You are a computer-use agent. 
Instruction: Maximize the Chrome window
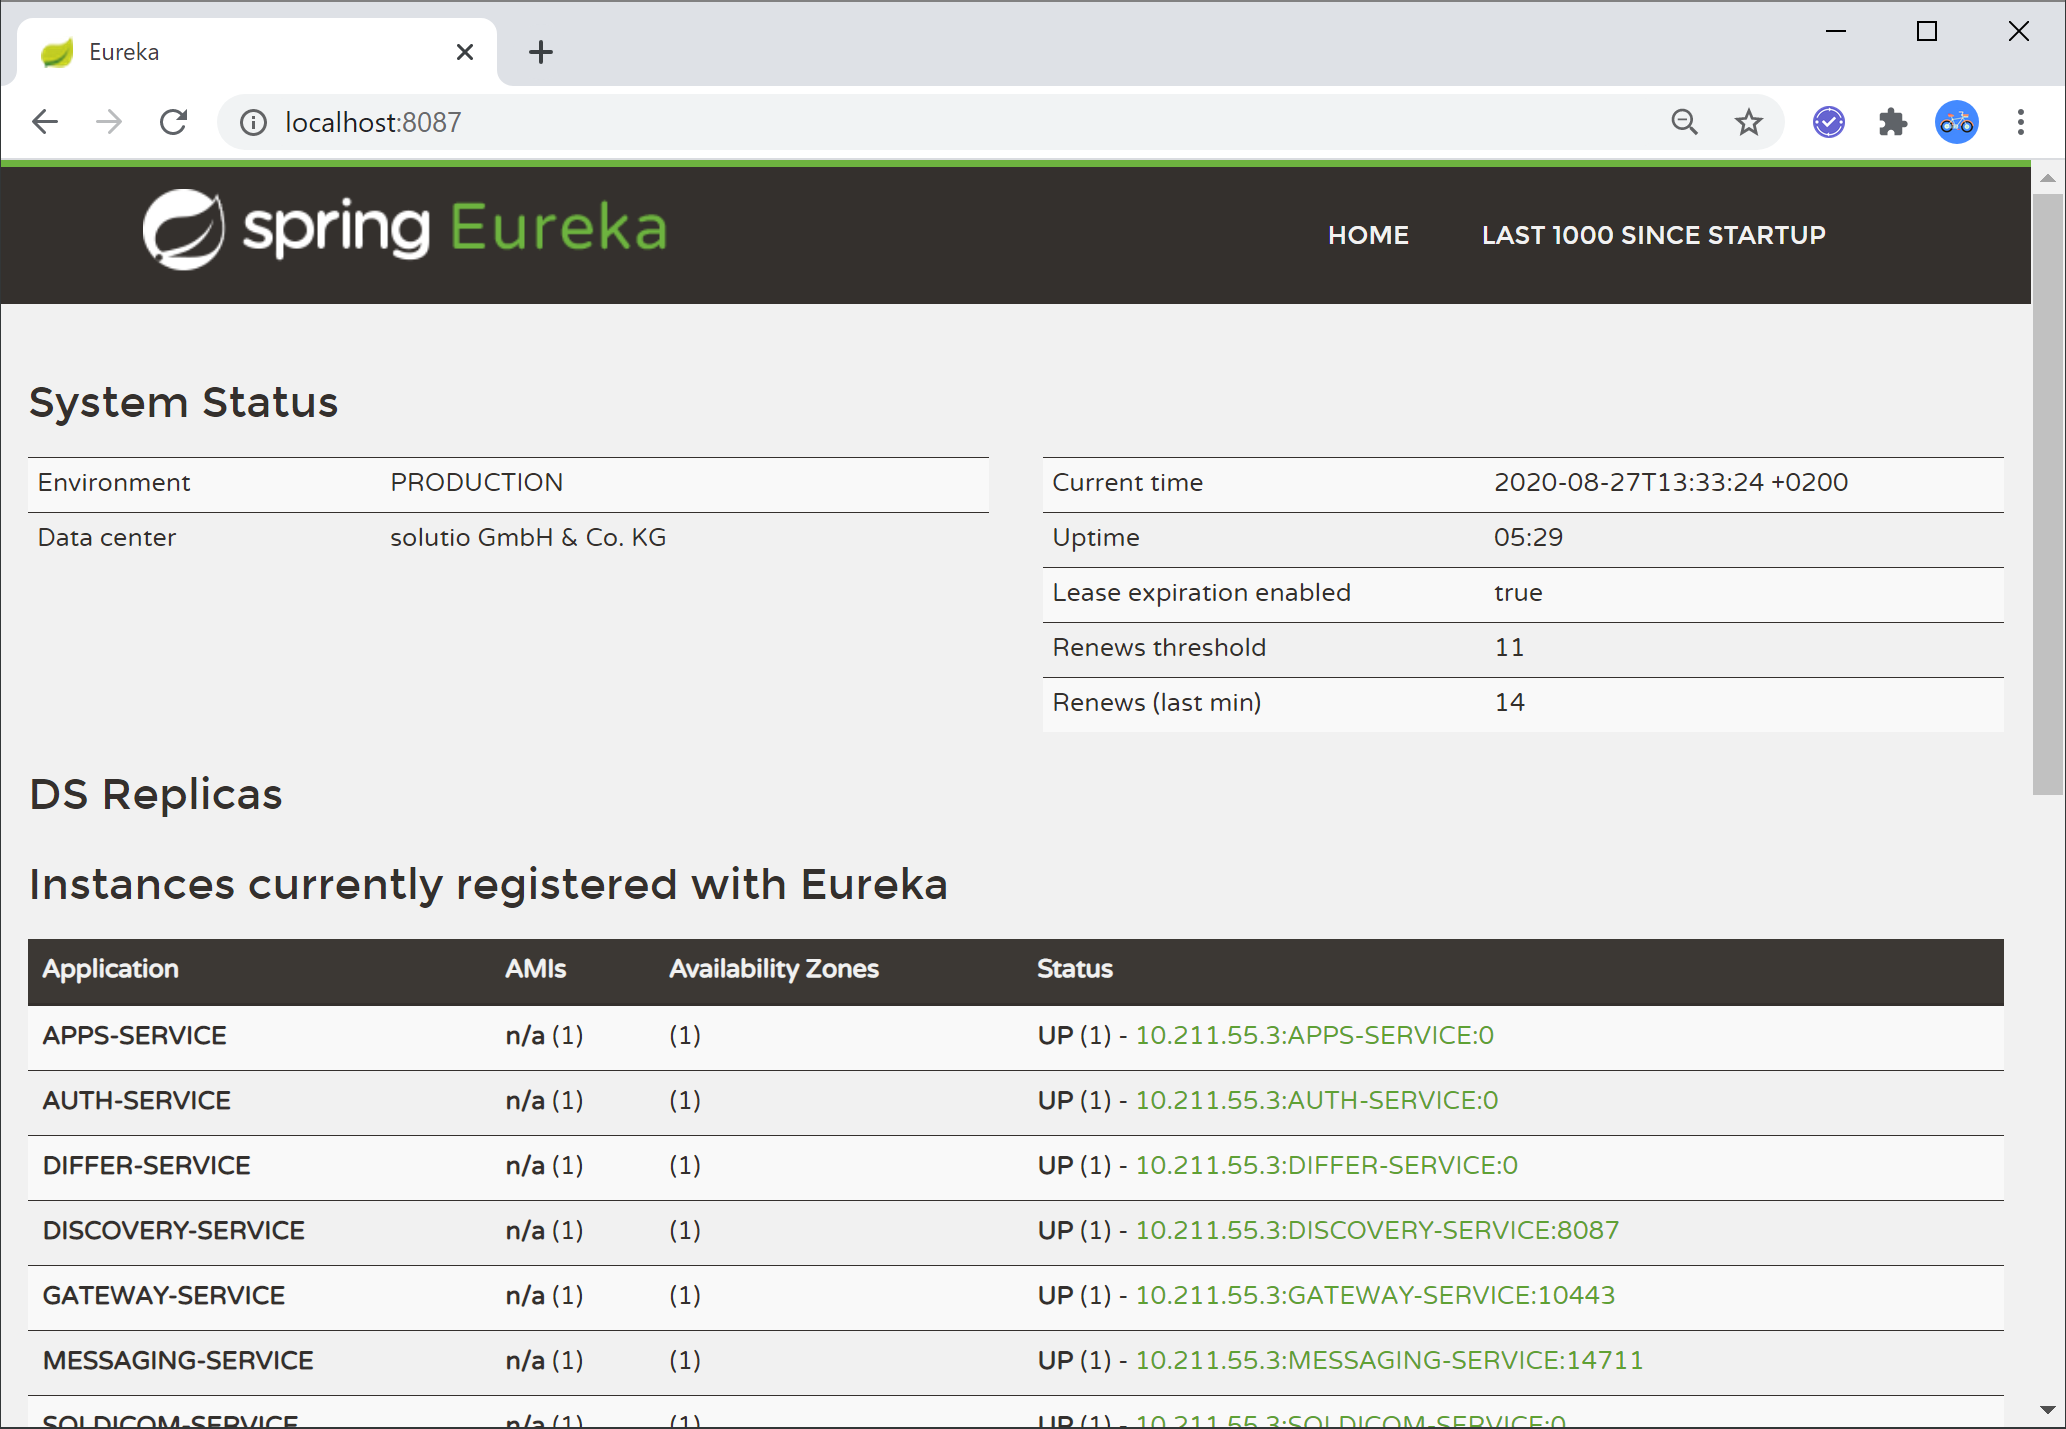[x=1927, y=31]
